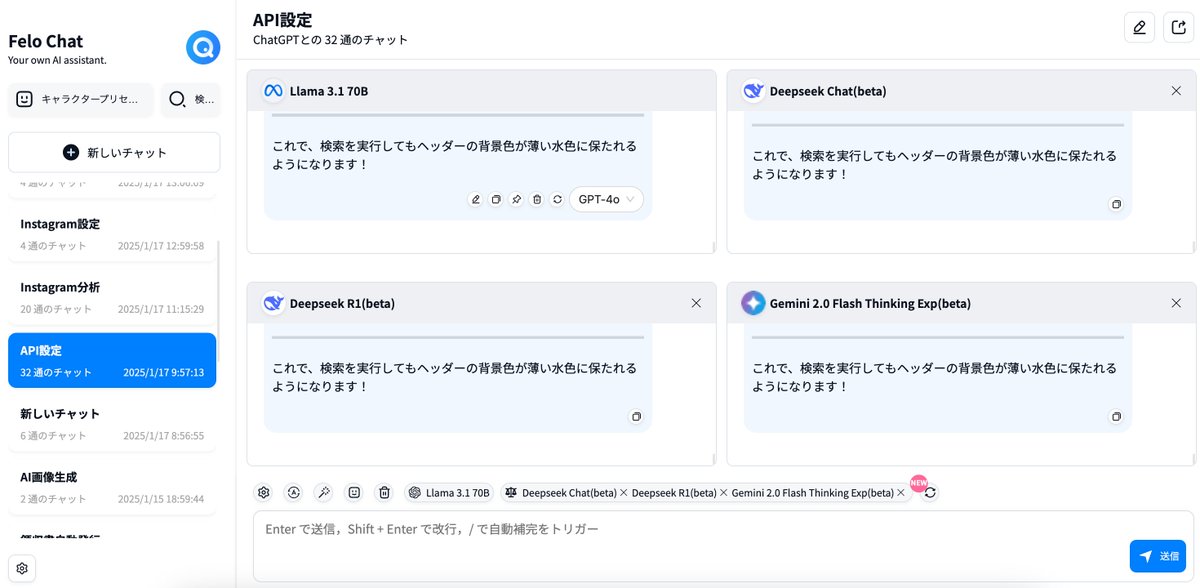Screen dimensions: 1200x588
Task: Remove Deepseek R1(beta) from compare chip
Action: tap(723, 493)
